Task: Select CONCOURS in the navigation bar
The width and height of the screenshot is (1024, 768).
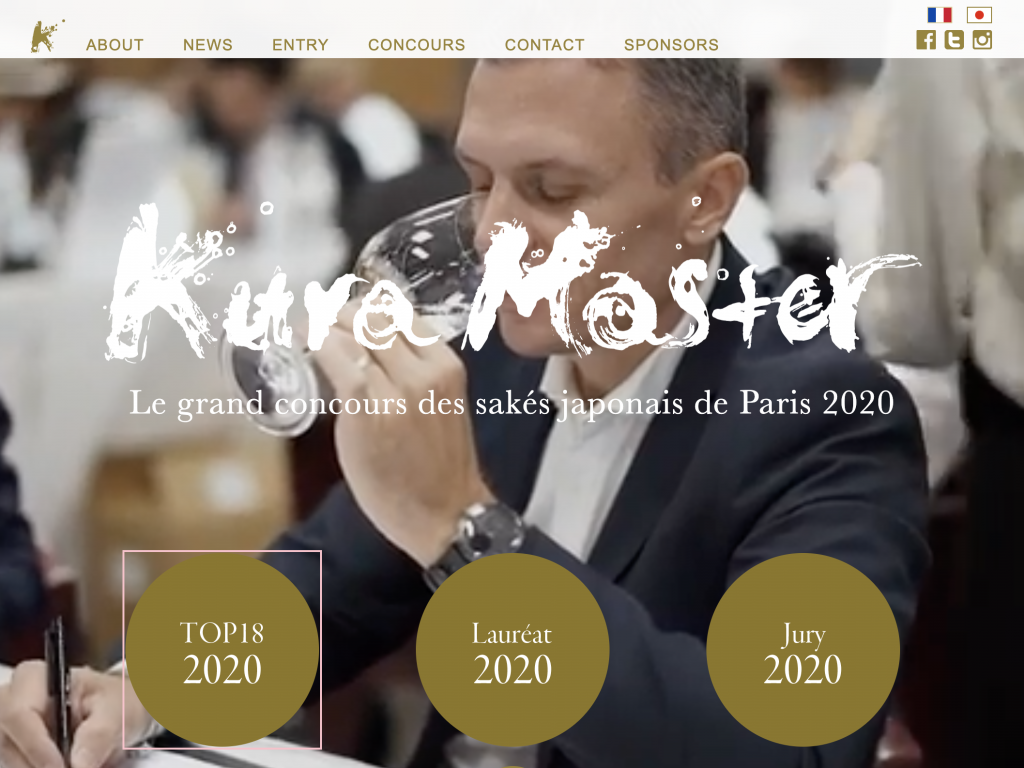Action: point(417,44)
